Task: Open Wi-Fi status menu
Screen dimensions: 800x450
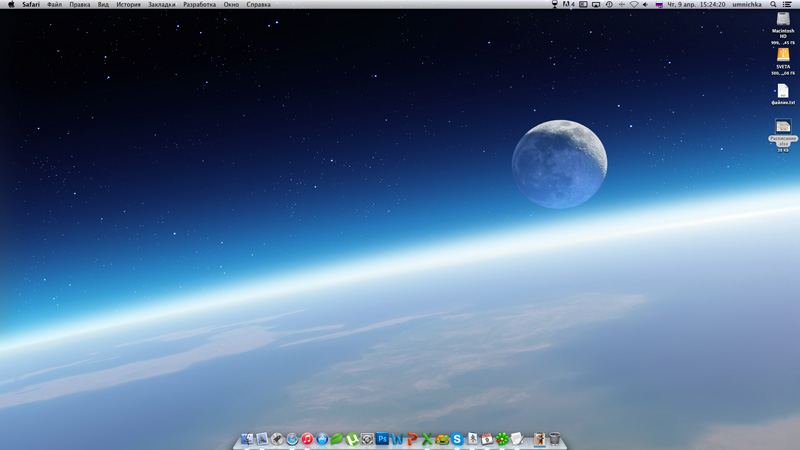Action: tap(634, 5)
